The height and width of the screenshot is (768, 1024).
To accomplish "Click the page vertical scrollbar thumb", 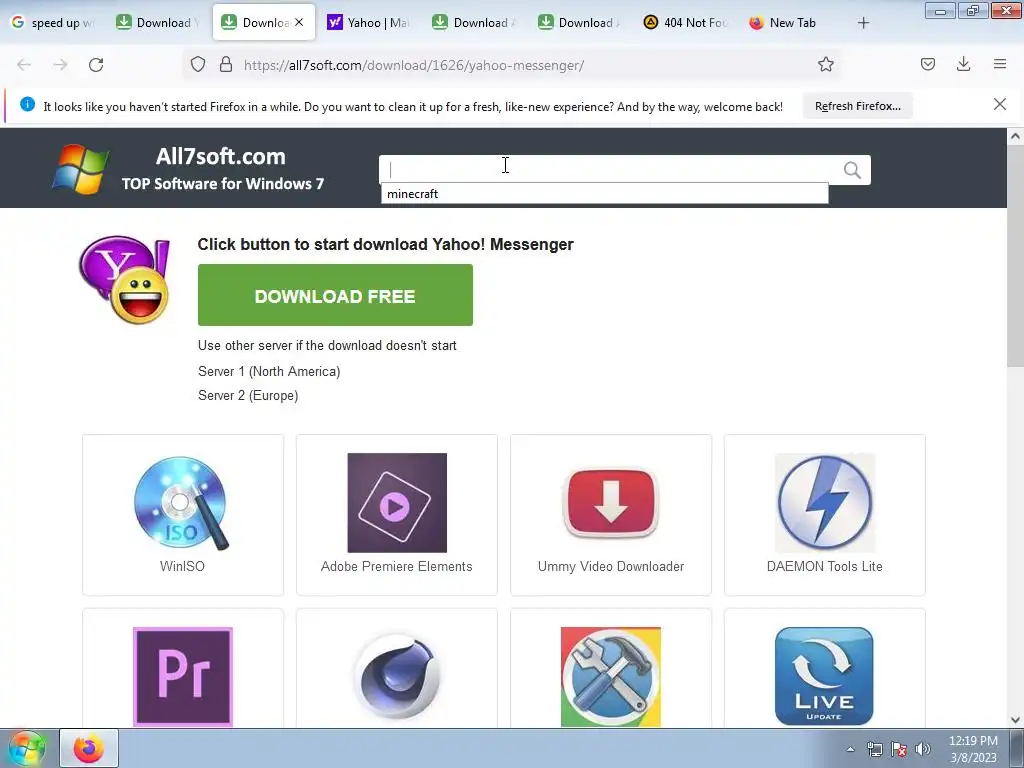I will click(x=1015, y=255).
